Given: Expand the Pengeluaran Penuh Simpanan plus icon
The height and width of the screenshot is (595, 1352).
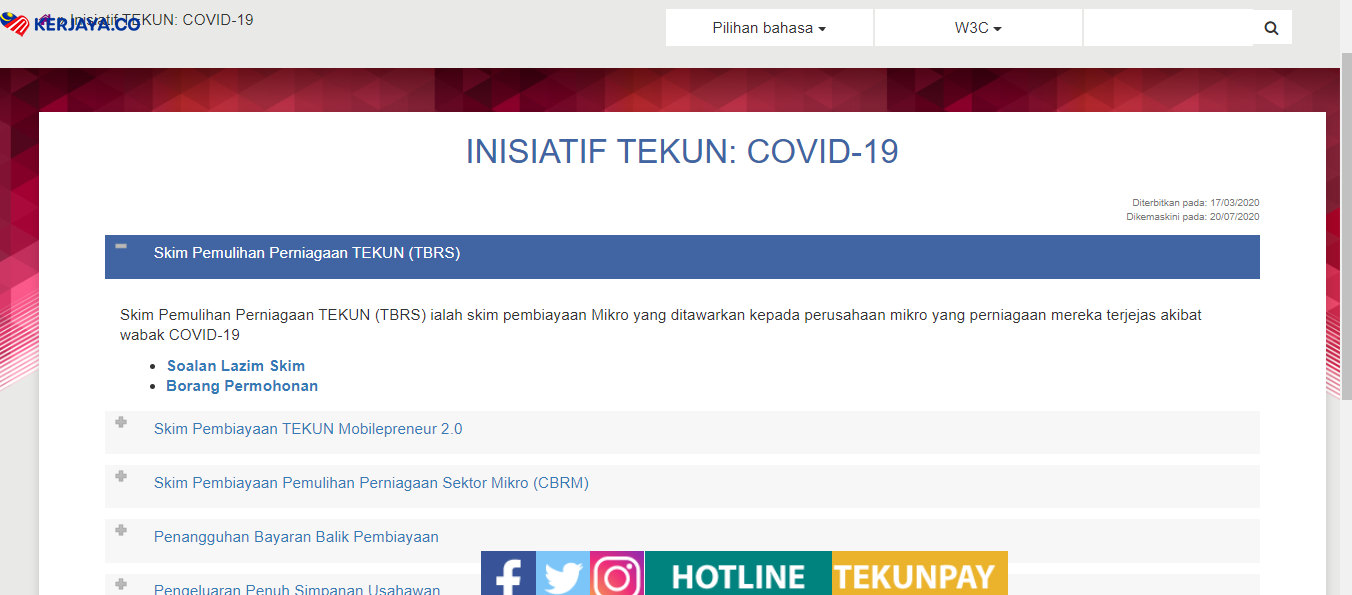Looking at the screenshot, I should pos(121,584).
